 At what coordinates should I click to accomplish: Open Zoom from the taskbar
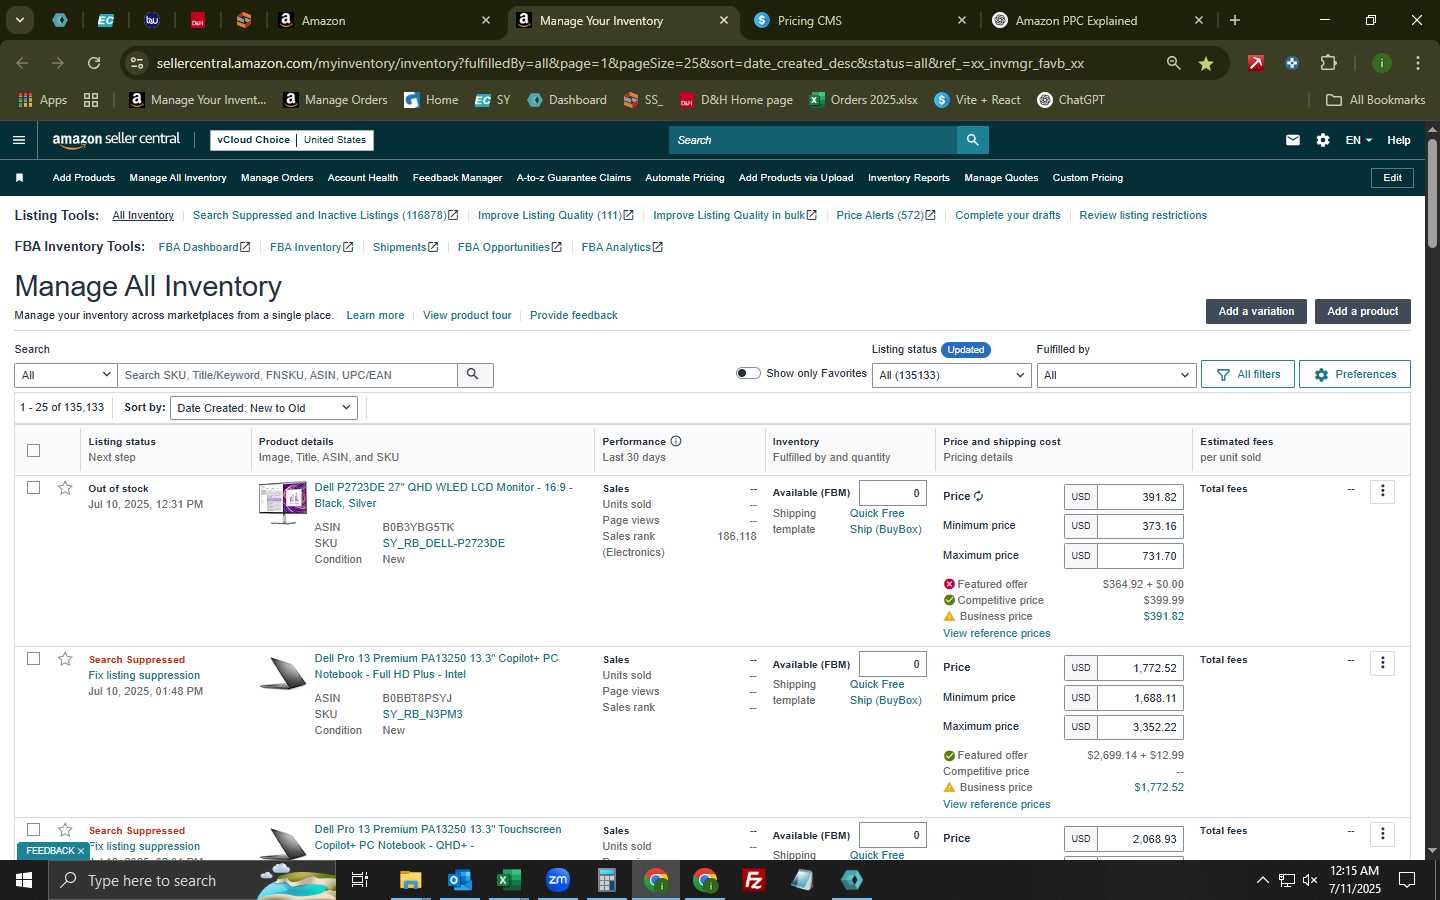click(x=558, y=880)
